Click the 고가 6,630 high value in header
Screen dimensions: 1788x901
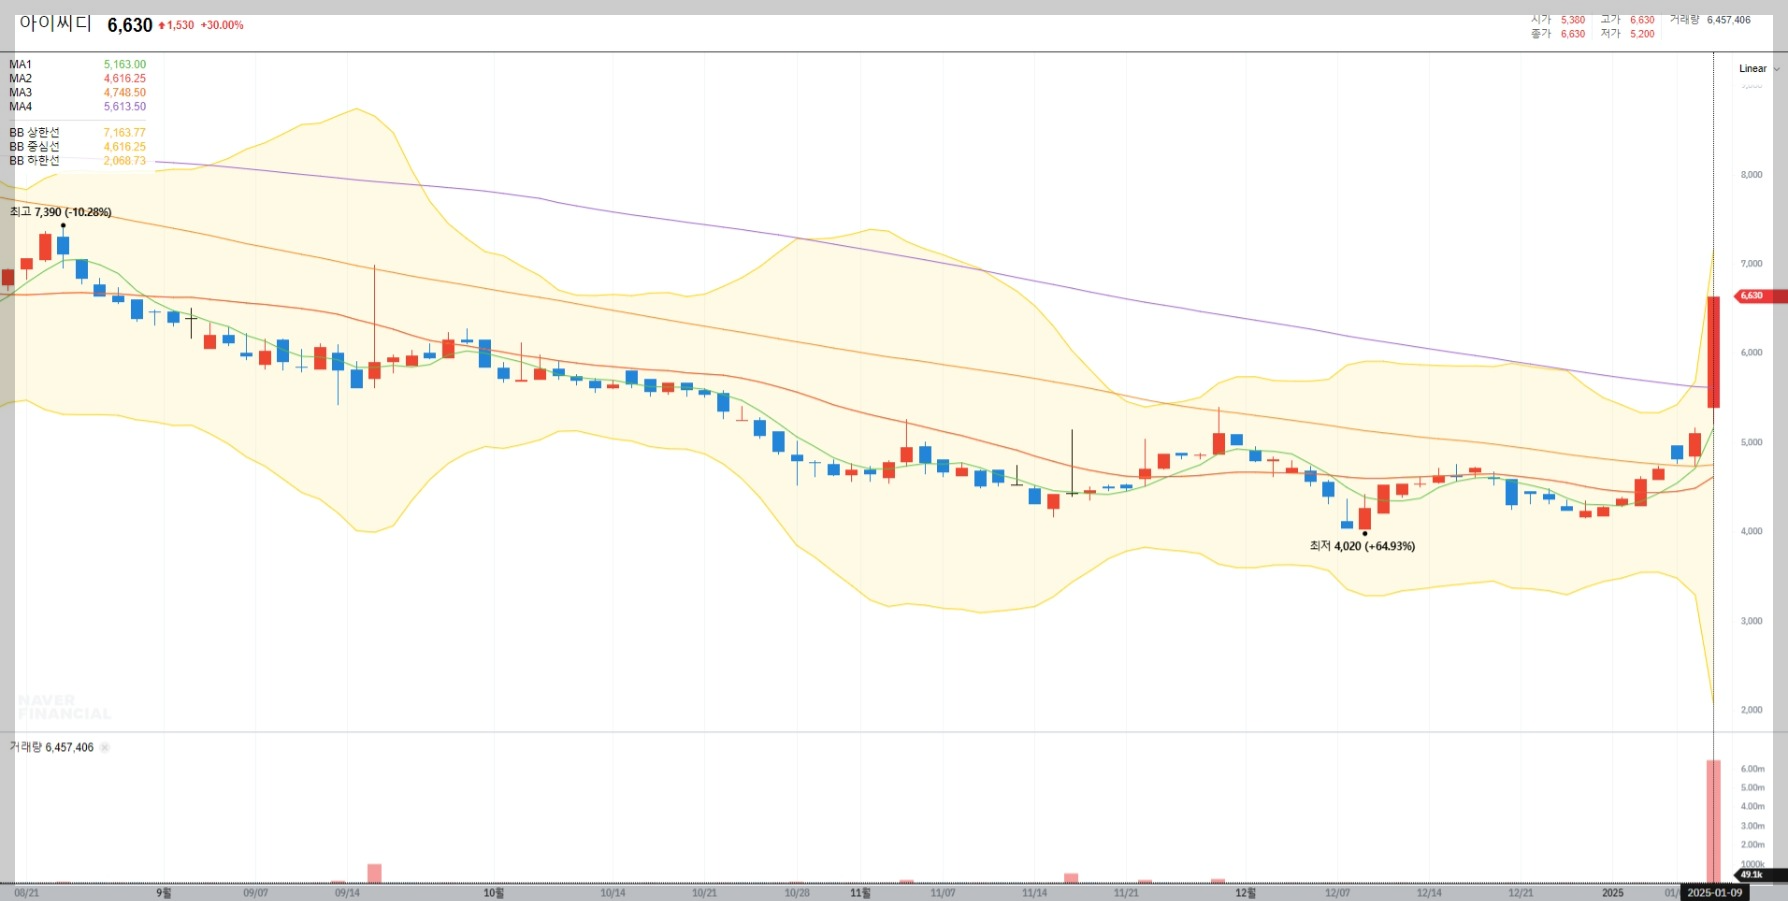point(1642,20)
